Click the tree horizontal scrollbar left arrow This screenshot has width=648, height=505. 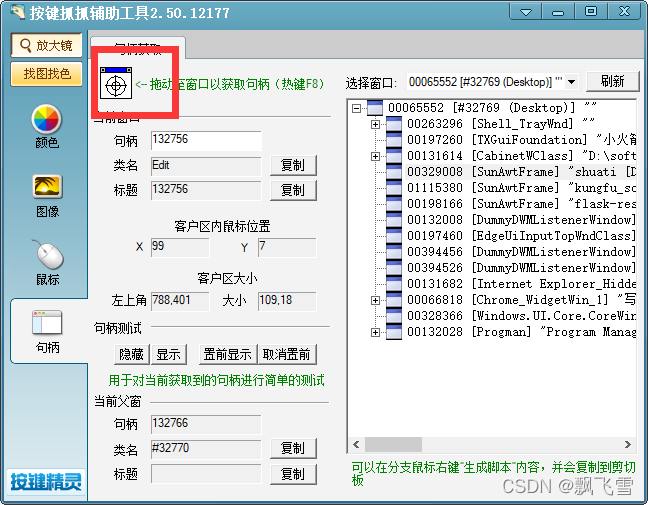pos(356,445)
